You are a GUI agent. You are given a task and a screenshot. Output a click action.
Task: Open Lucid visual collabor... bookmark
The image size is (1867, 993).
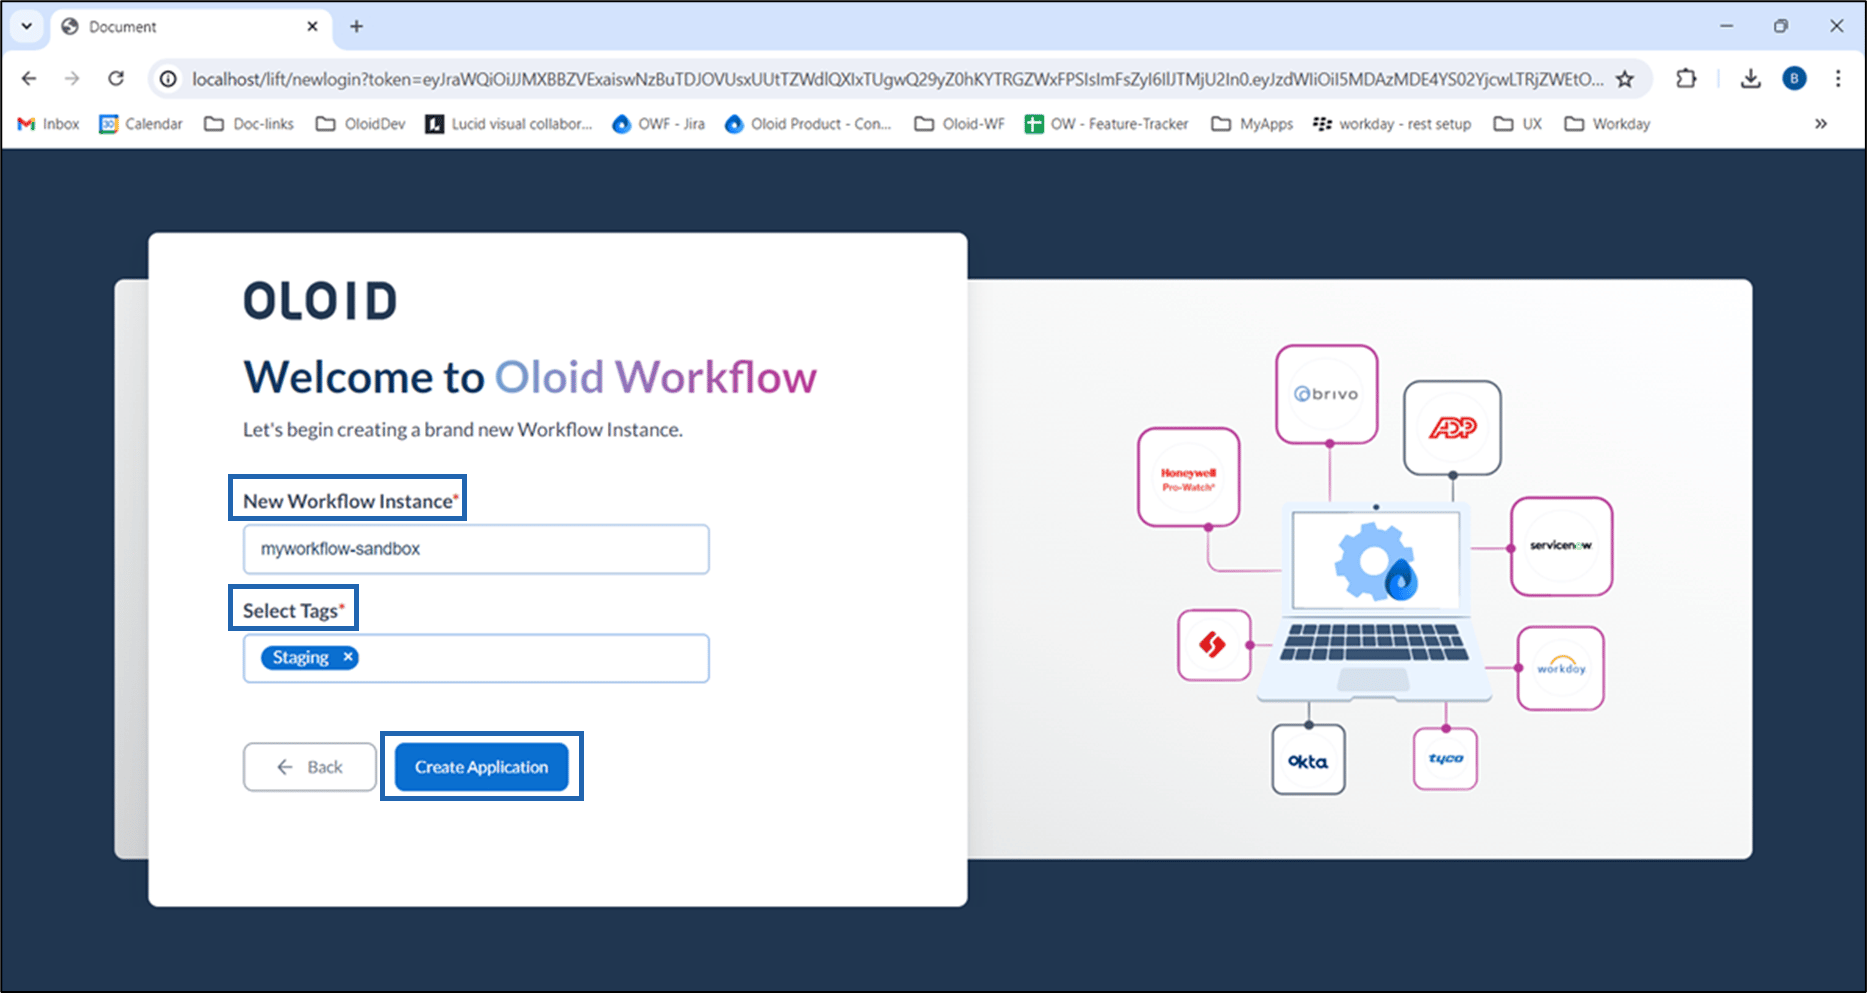point(509,124)
